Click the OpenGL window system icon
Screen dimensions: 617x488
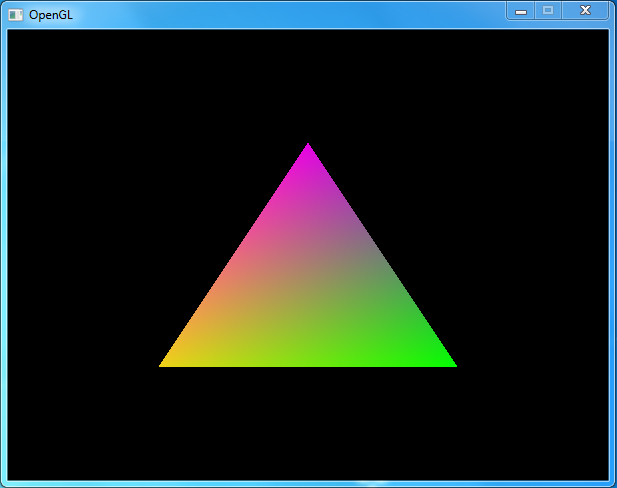pyautogui.click(x=15, y=15)
